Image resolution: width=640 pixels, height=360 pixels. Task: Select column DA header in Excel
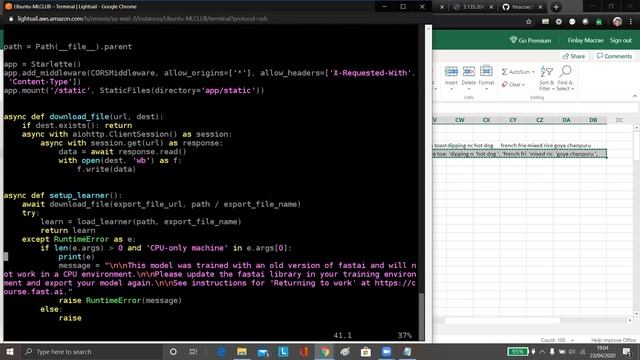(566, 120)
